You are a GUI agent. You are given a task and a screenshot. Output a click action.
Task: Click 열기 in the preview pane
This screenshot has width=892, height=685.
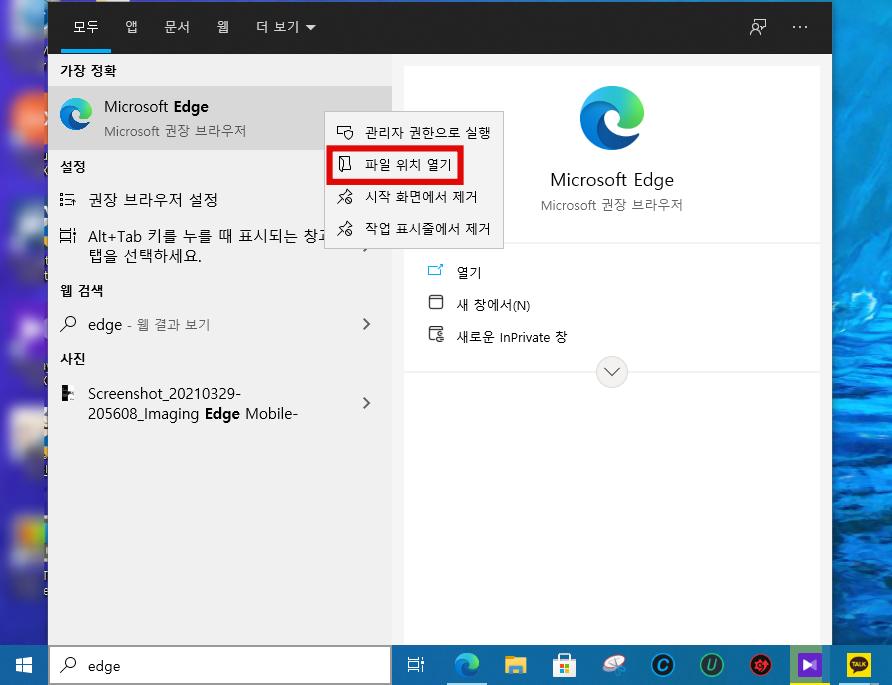(469, 273)
